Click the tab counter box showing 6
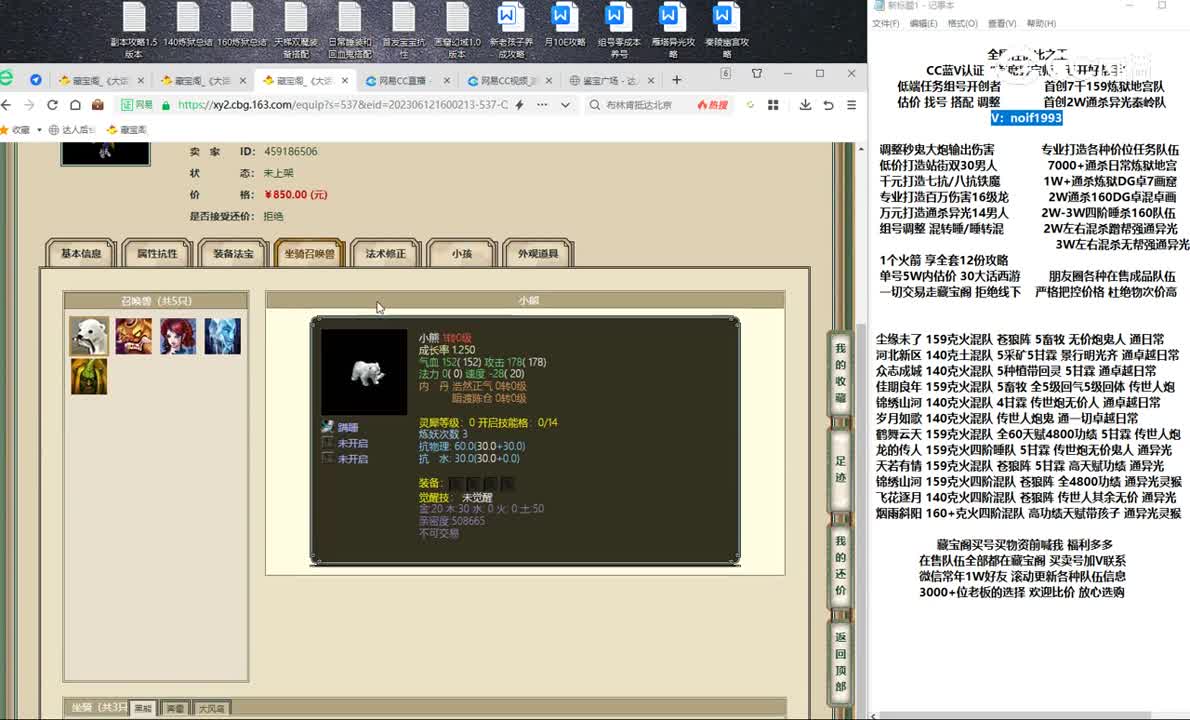 (726, 74)
